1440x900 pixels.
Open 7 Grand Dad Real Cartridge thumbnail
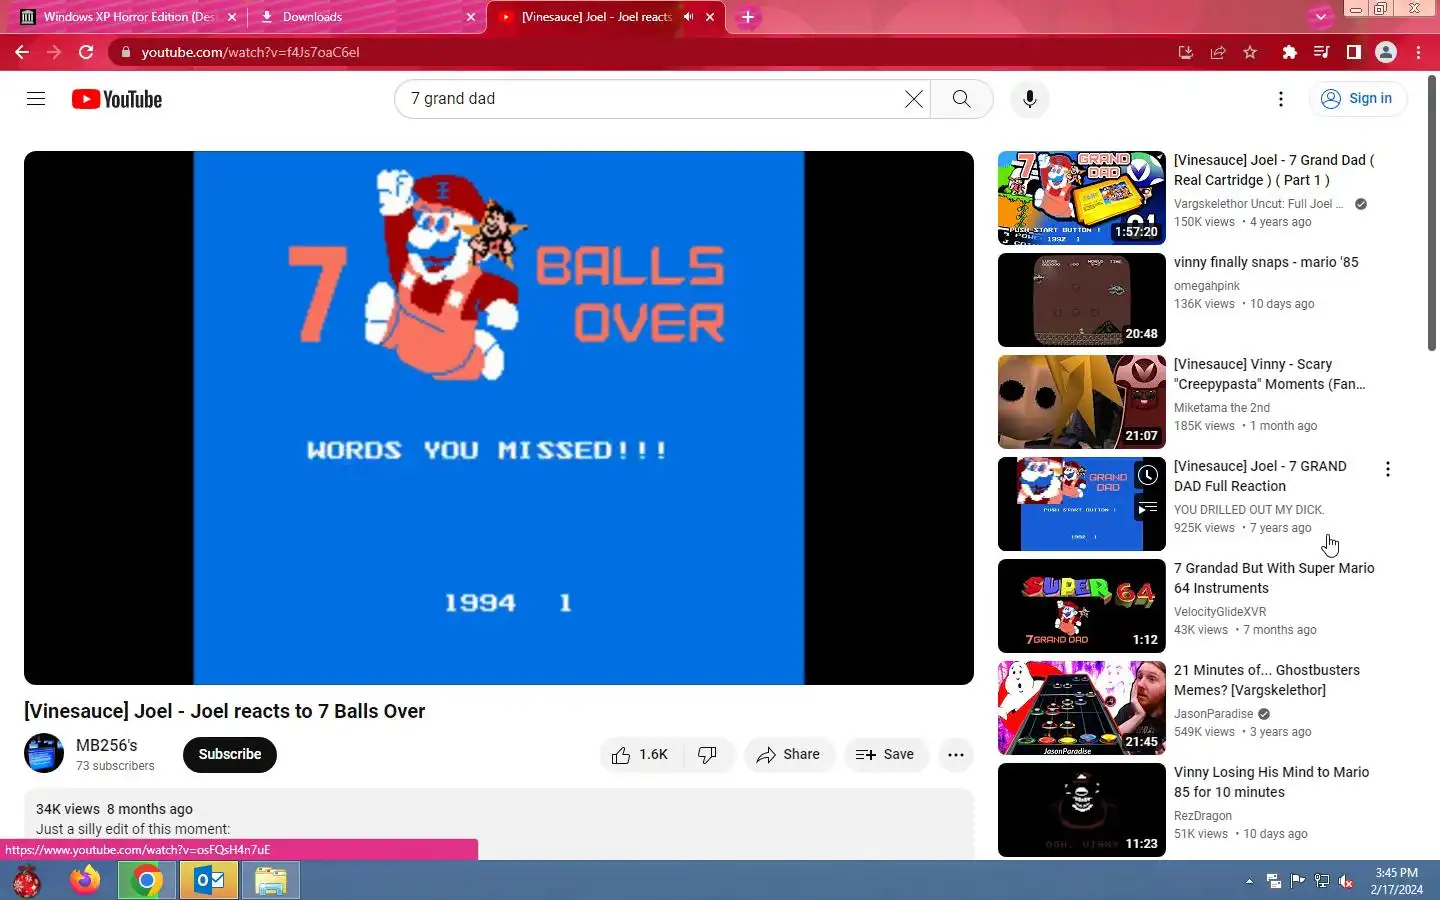coord(1082,198)
